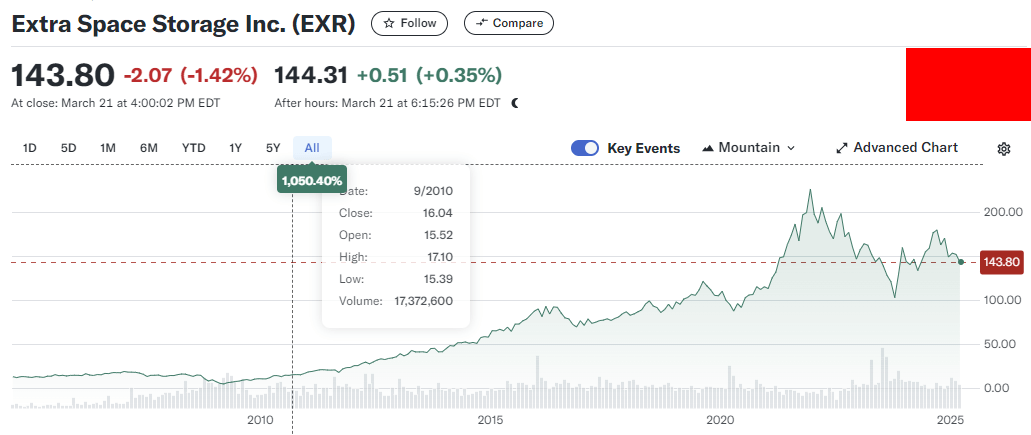The width and height of the screenshot is (1031, 435).
Task: Select the All time range
Action: 312,148
